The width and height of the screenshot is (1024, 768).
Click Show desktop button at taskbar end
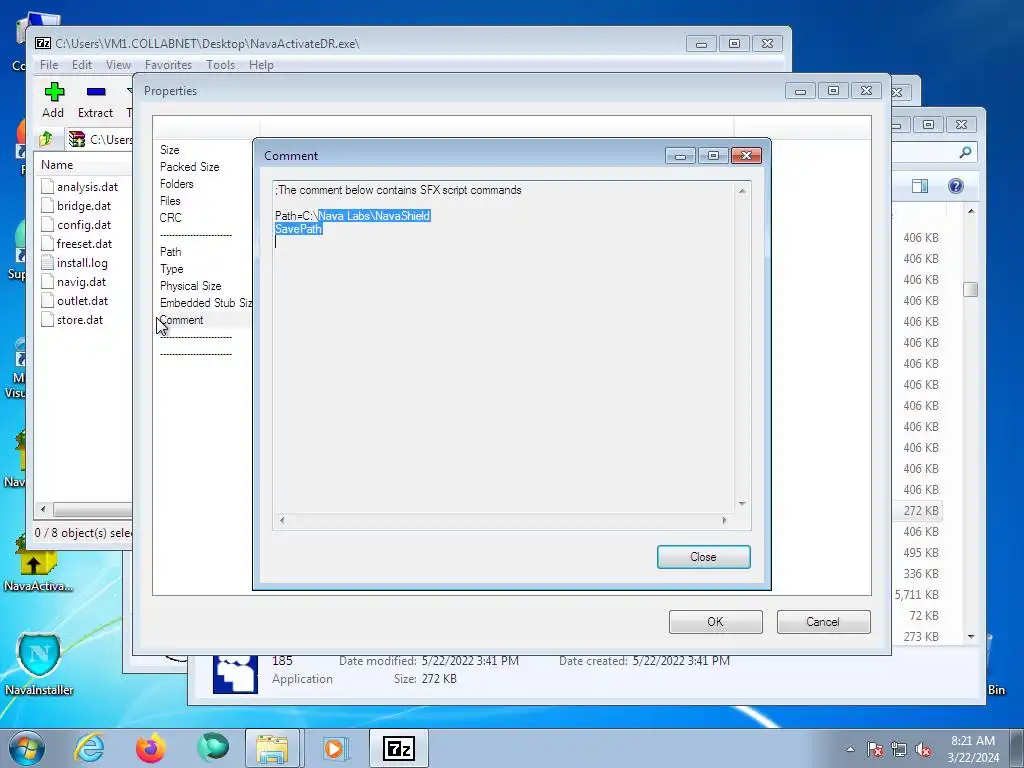pyautogui.click(x=1017, y=748)
